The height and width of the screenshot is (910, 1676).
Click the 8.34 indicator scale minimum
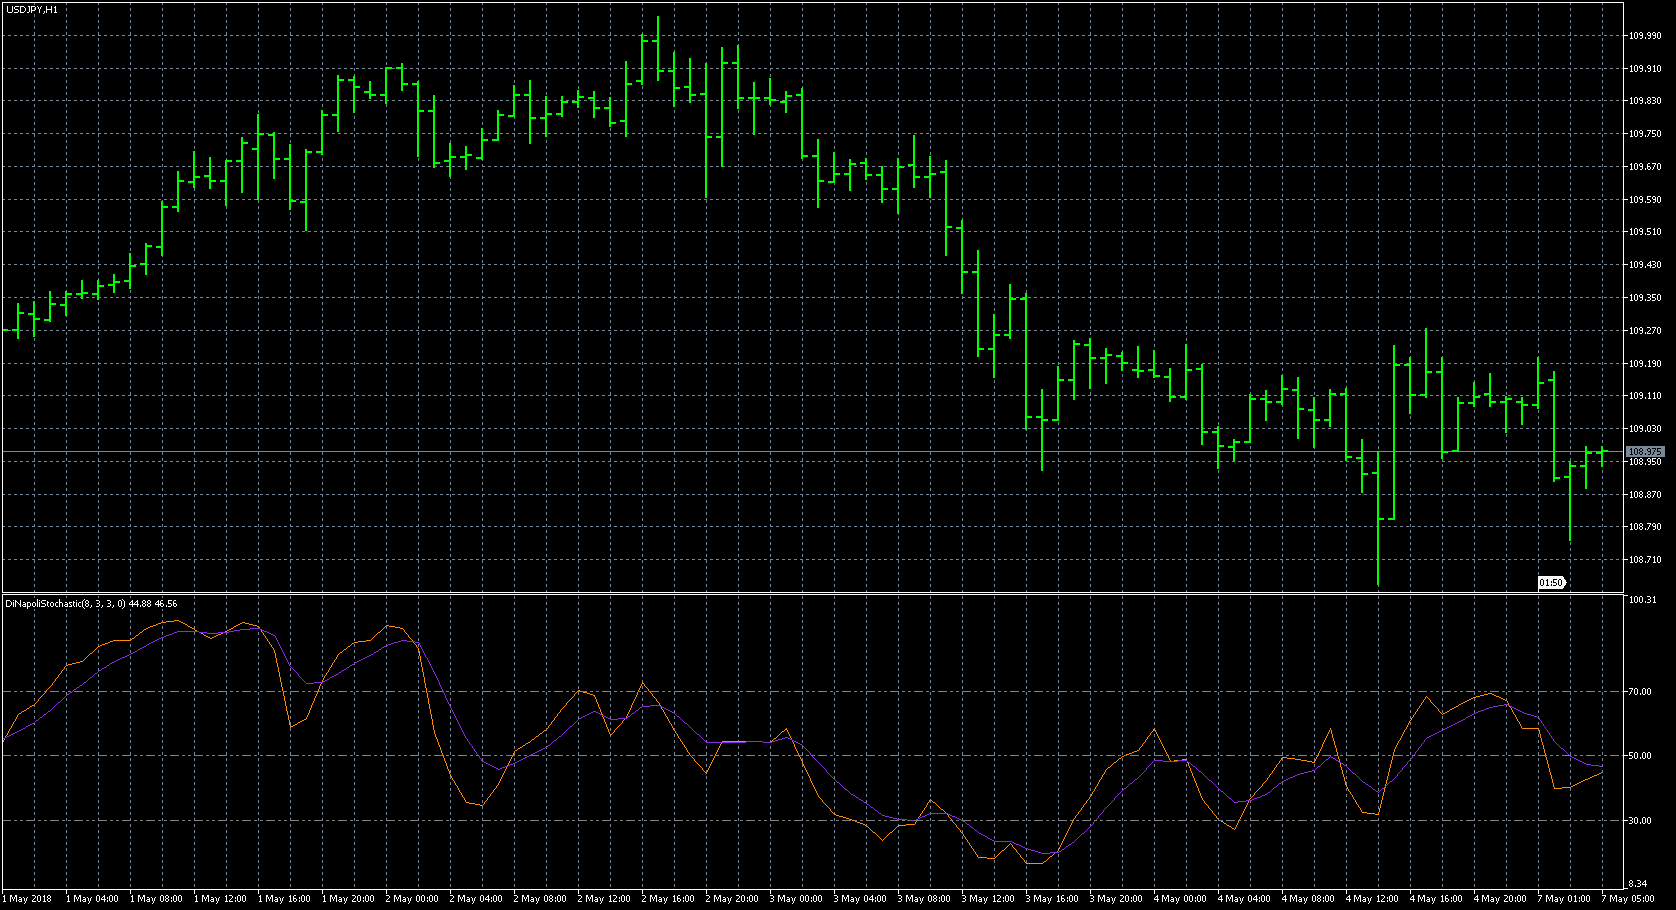tap(1637, 884)
